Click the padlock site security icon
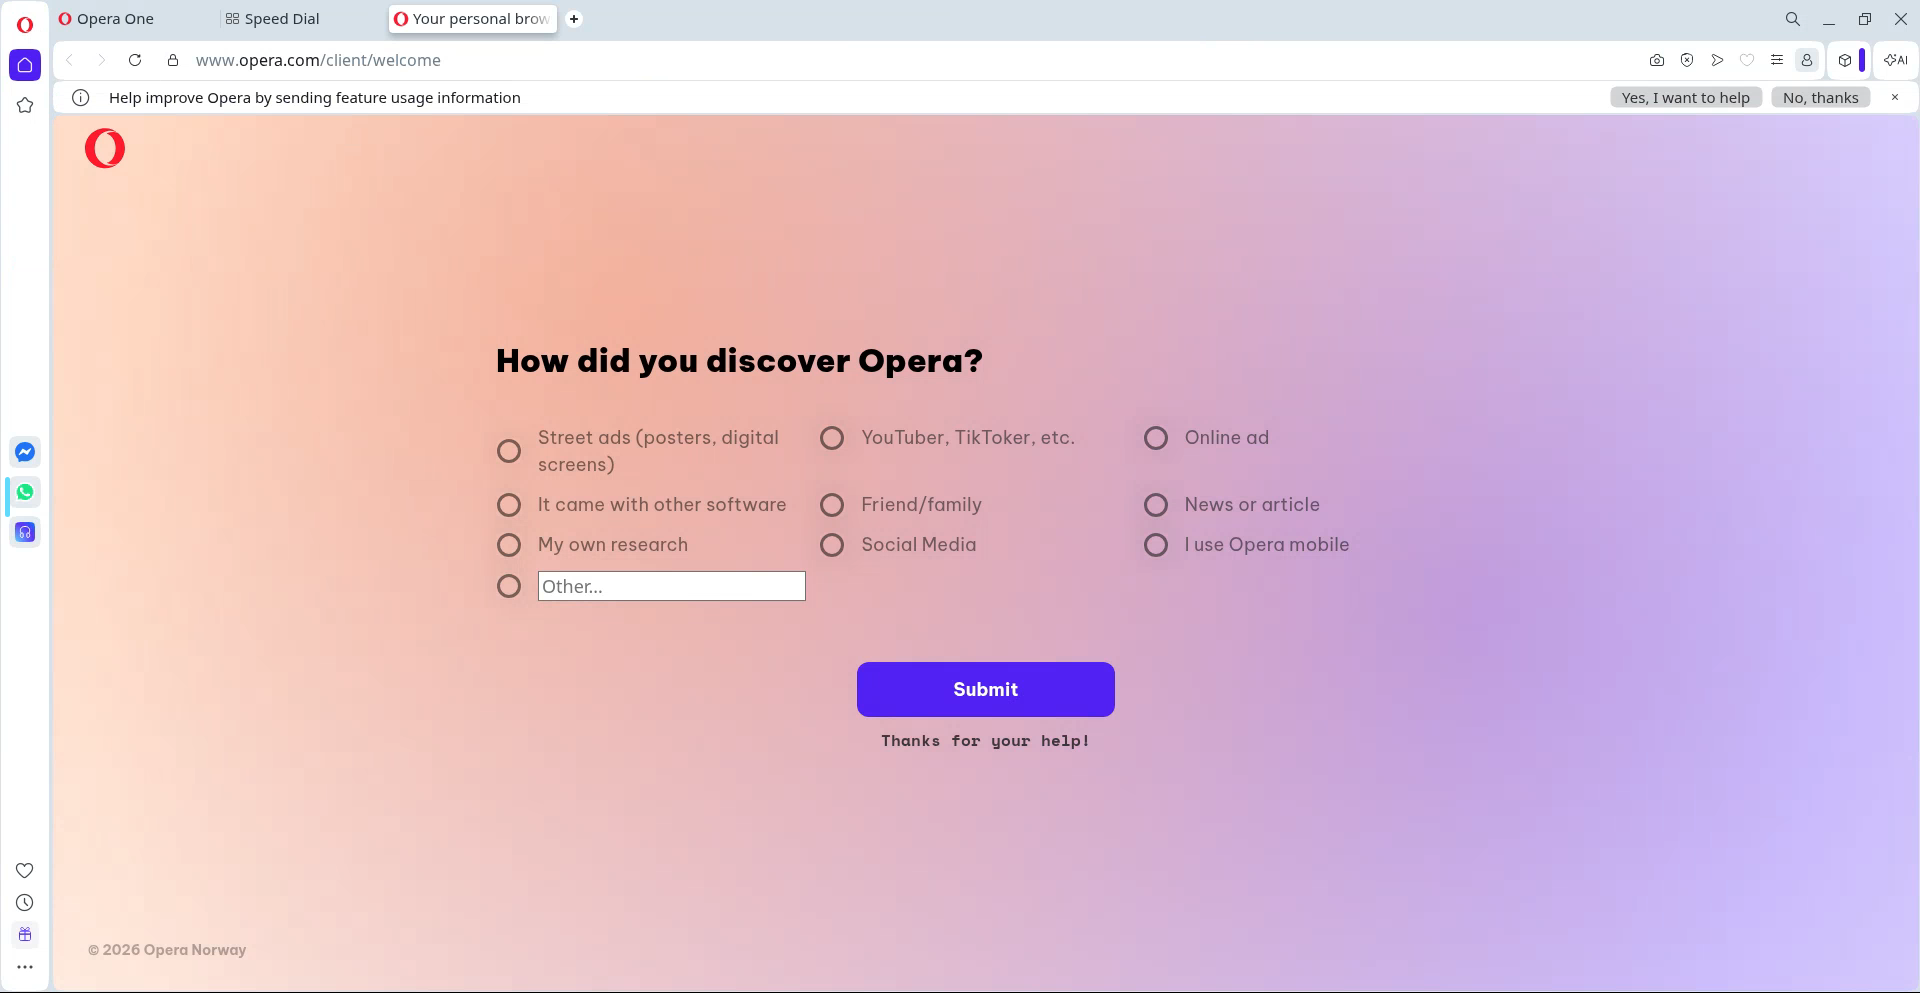Screen dimensions: 1920x993 (x=173, y=60)
